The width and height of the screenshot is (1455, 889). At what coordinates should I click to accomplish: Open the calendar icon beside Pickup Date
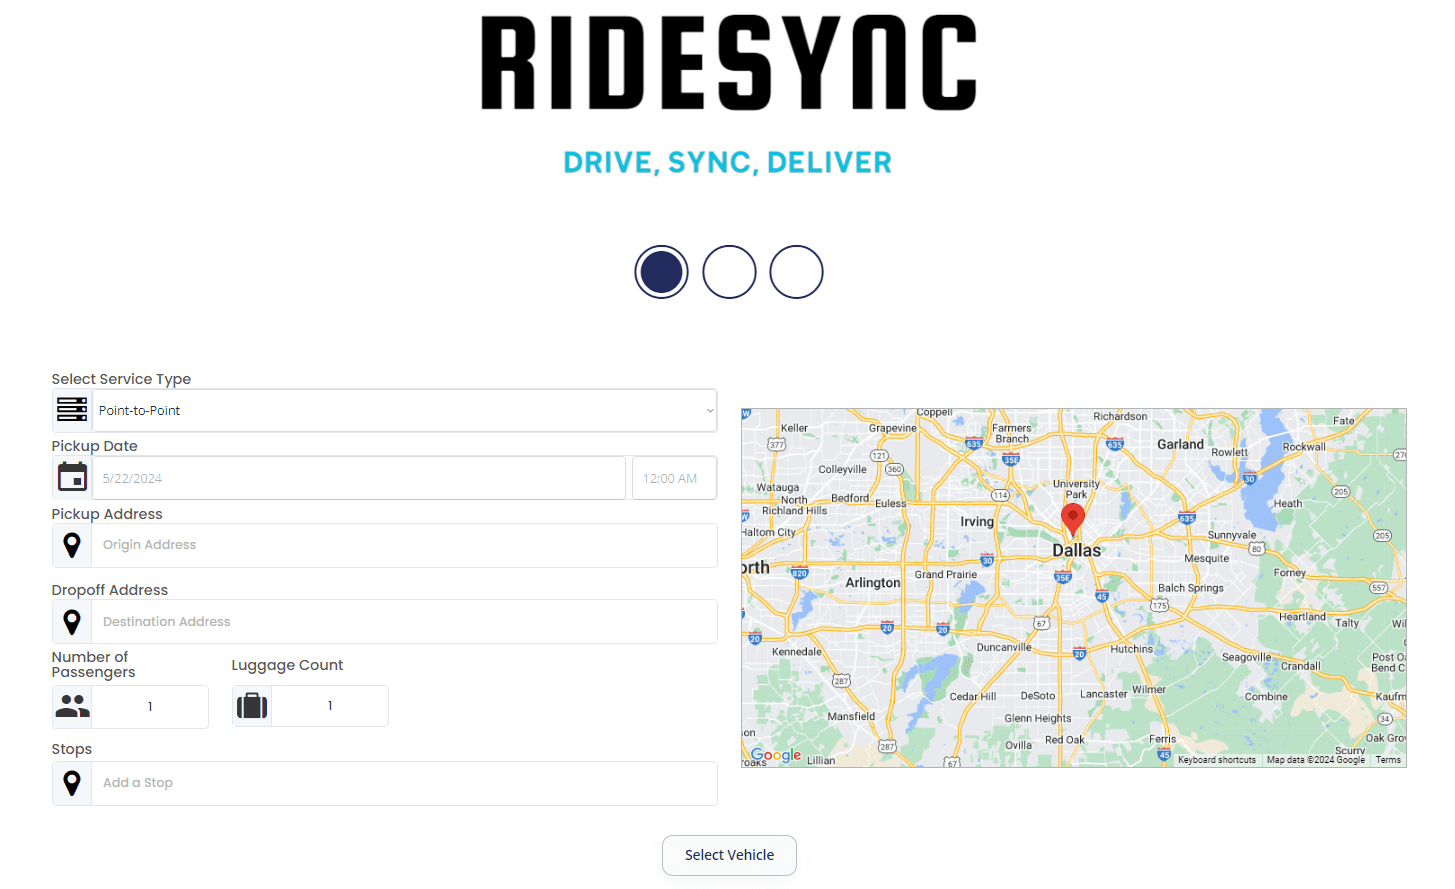coord(71,477)
